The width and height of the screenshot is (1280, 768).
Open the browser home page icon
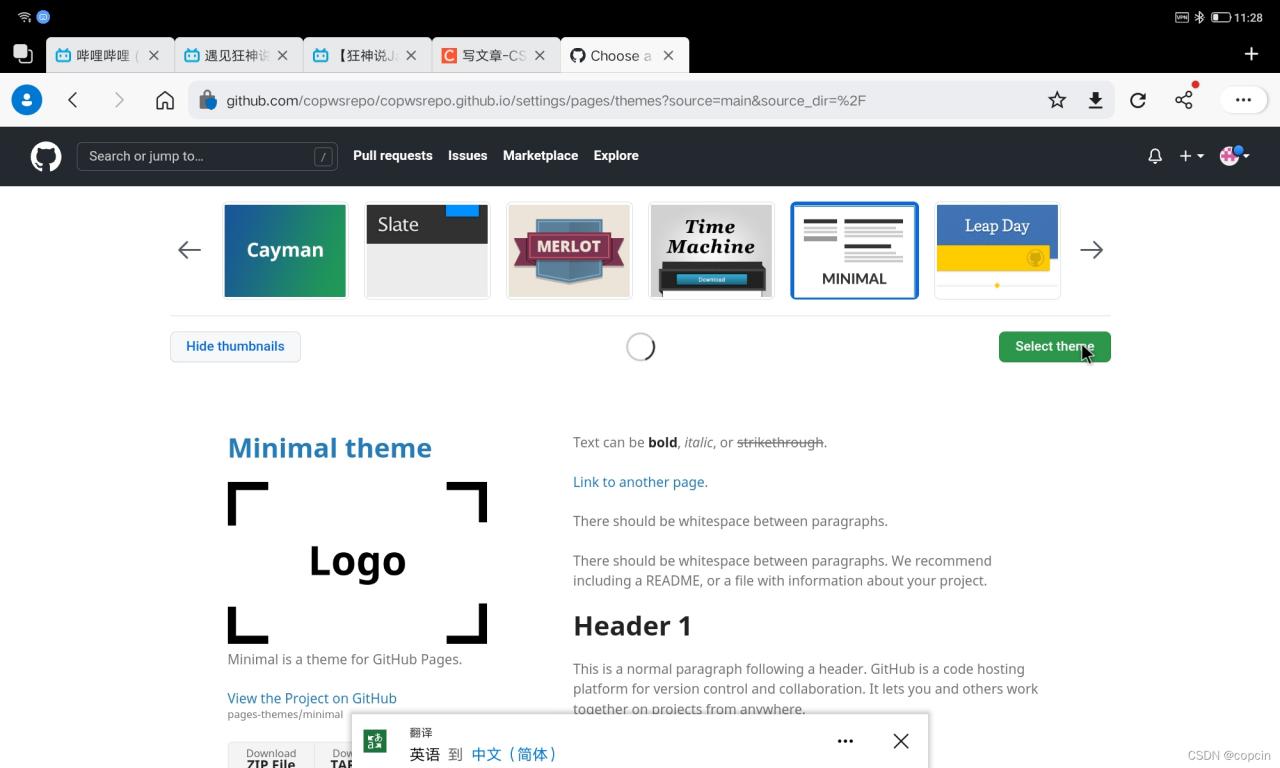pos(165,100)
